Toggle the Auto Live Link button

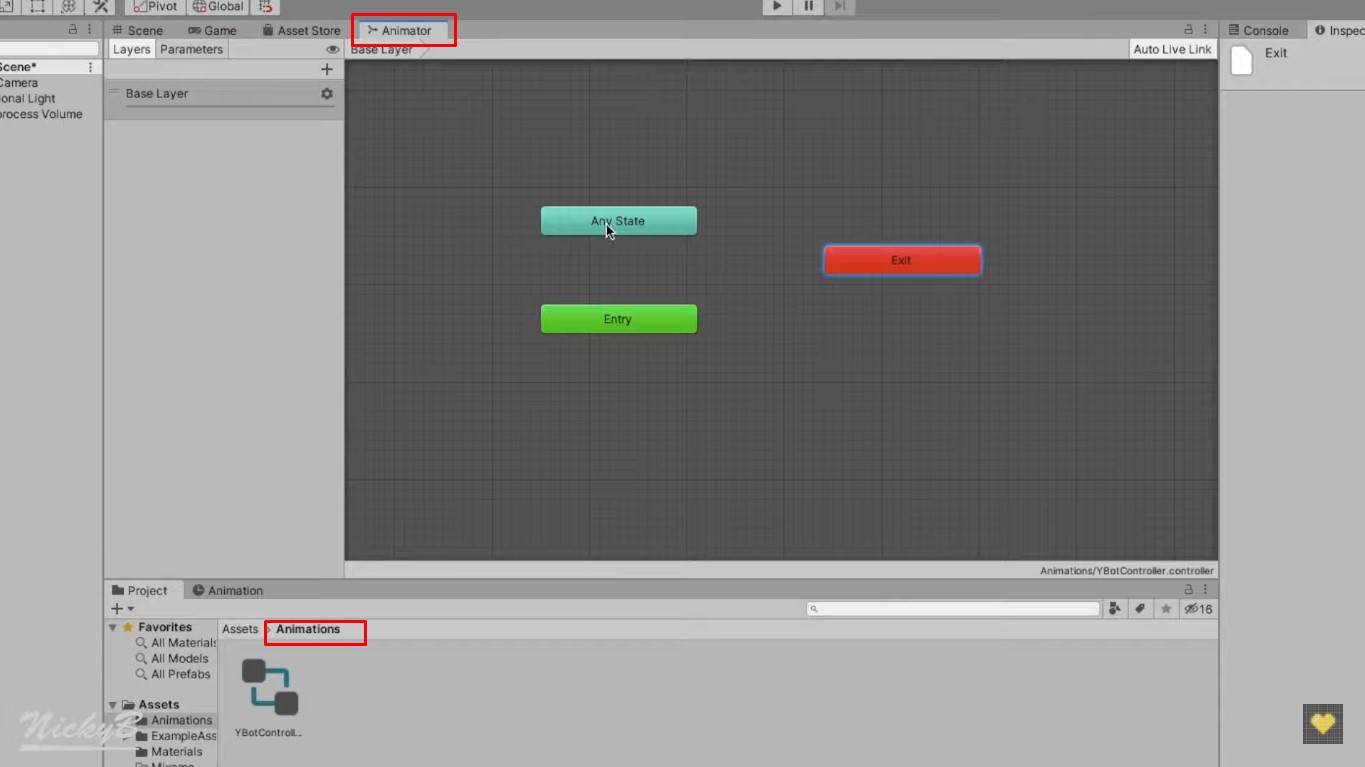tap(1172, 49)
